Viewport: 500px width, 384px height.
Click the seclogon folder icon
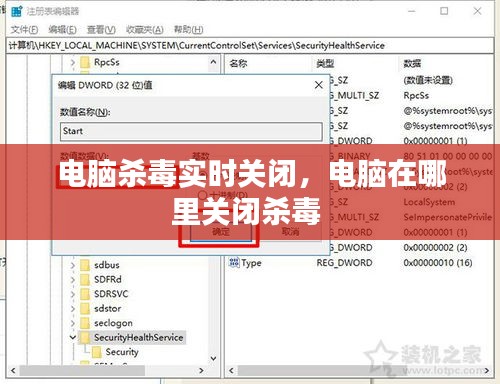[x=85, y=323]
